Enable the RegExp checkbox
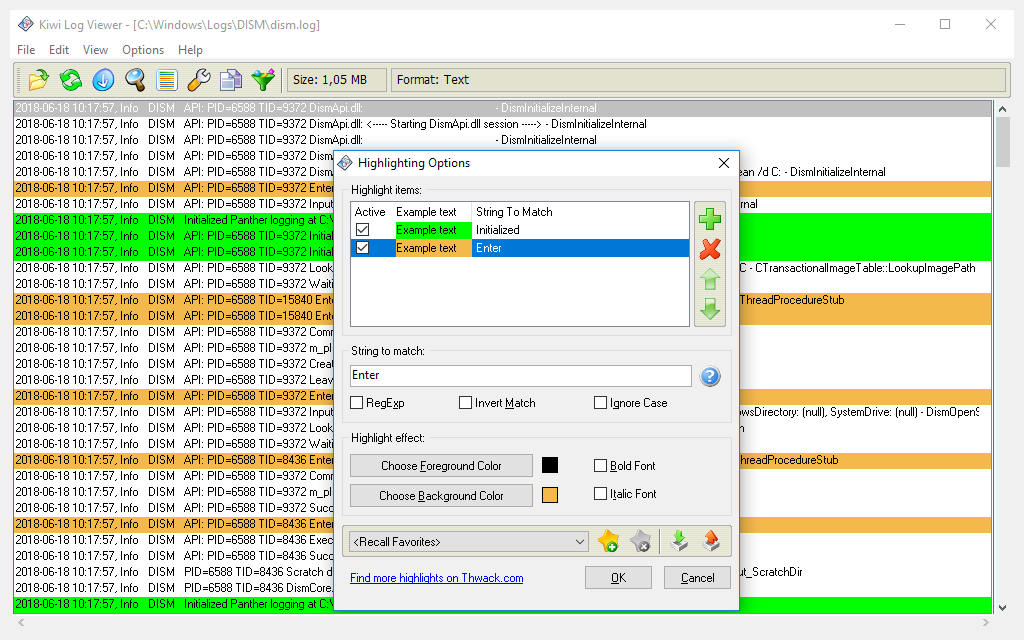This screenshot has width=1024, height=640. [355, 402]
